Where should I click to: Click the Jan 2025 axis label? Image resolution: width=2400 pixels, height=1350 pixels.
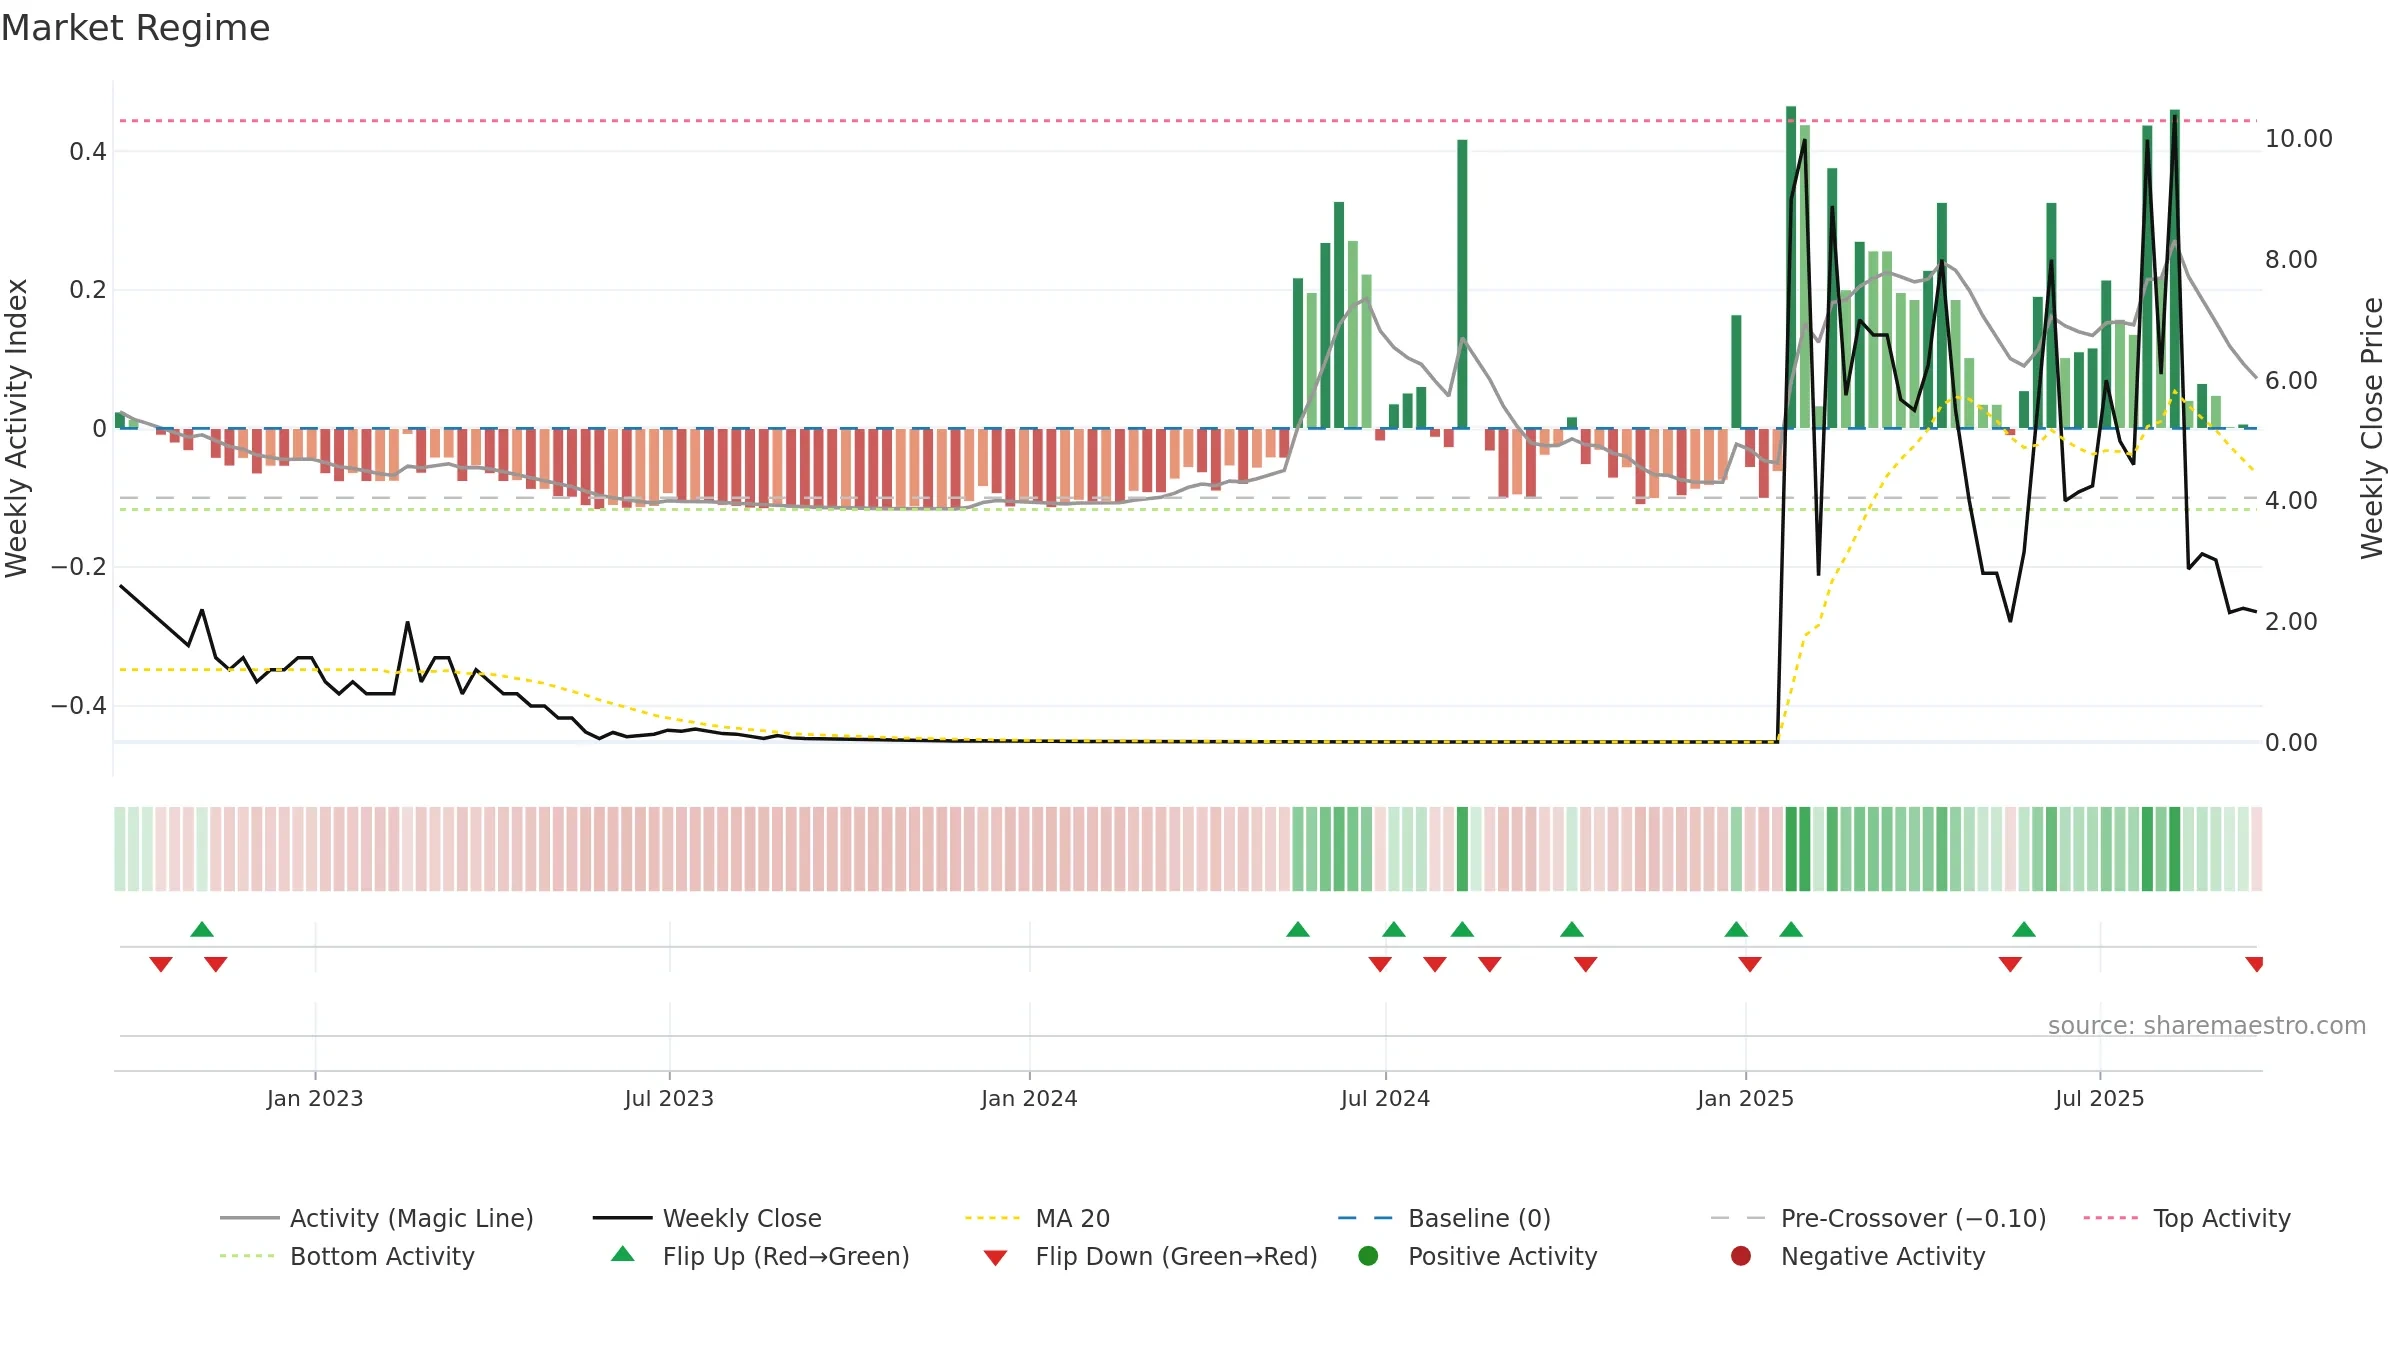(x=1745, y=1098)
